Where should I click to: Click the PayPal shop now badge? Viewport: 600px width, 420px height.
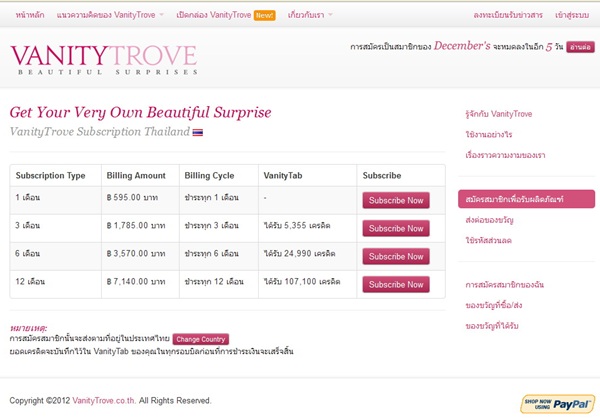558,404
